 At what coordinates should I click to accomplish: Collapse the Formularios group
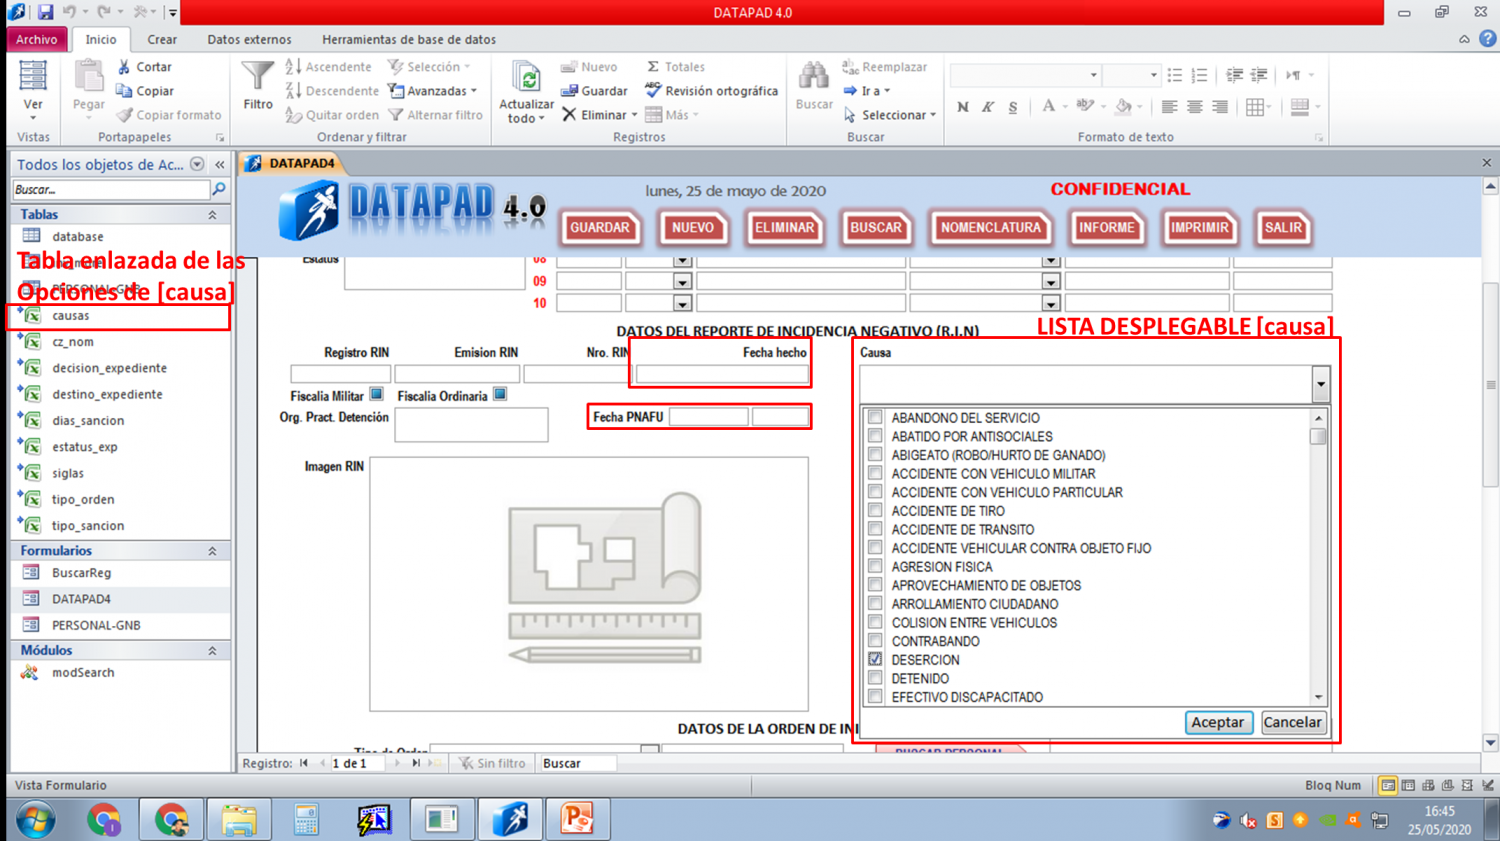[x=212, y=551]
